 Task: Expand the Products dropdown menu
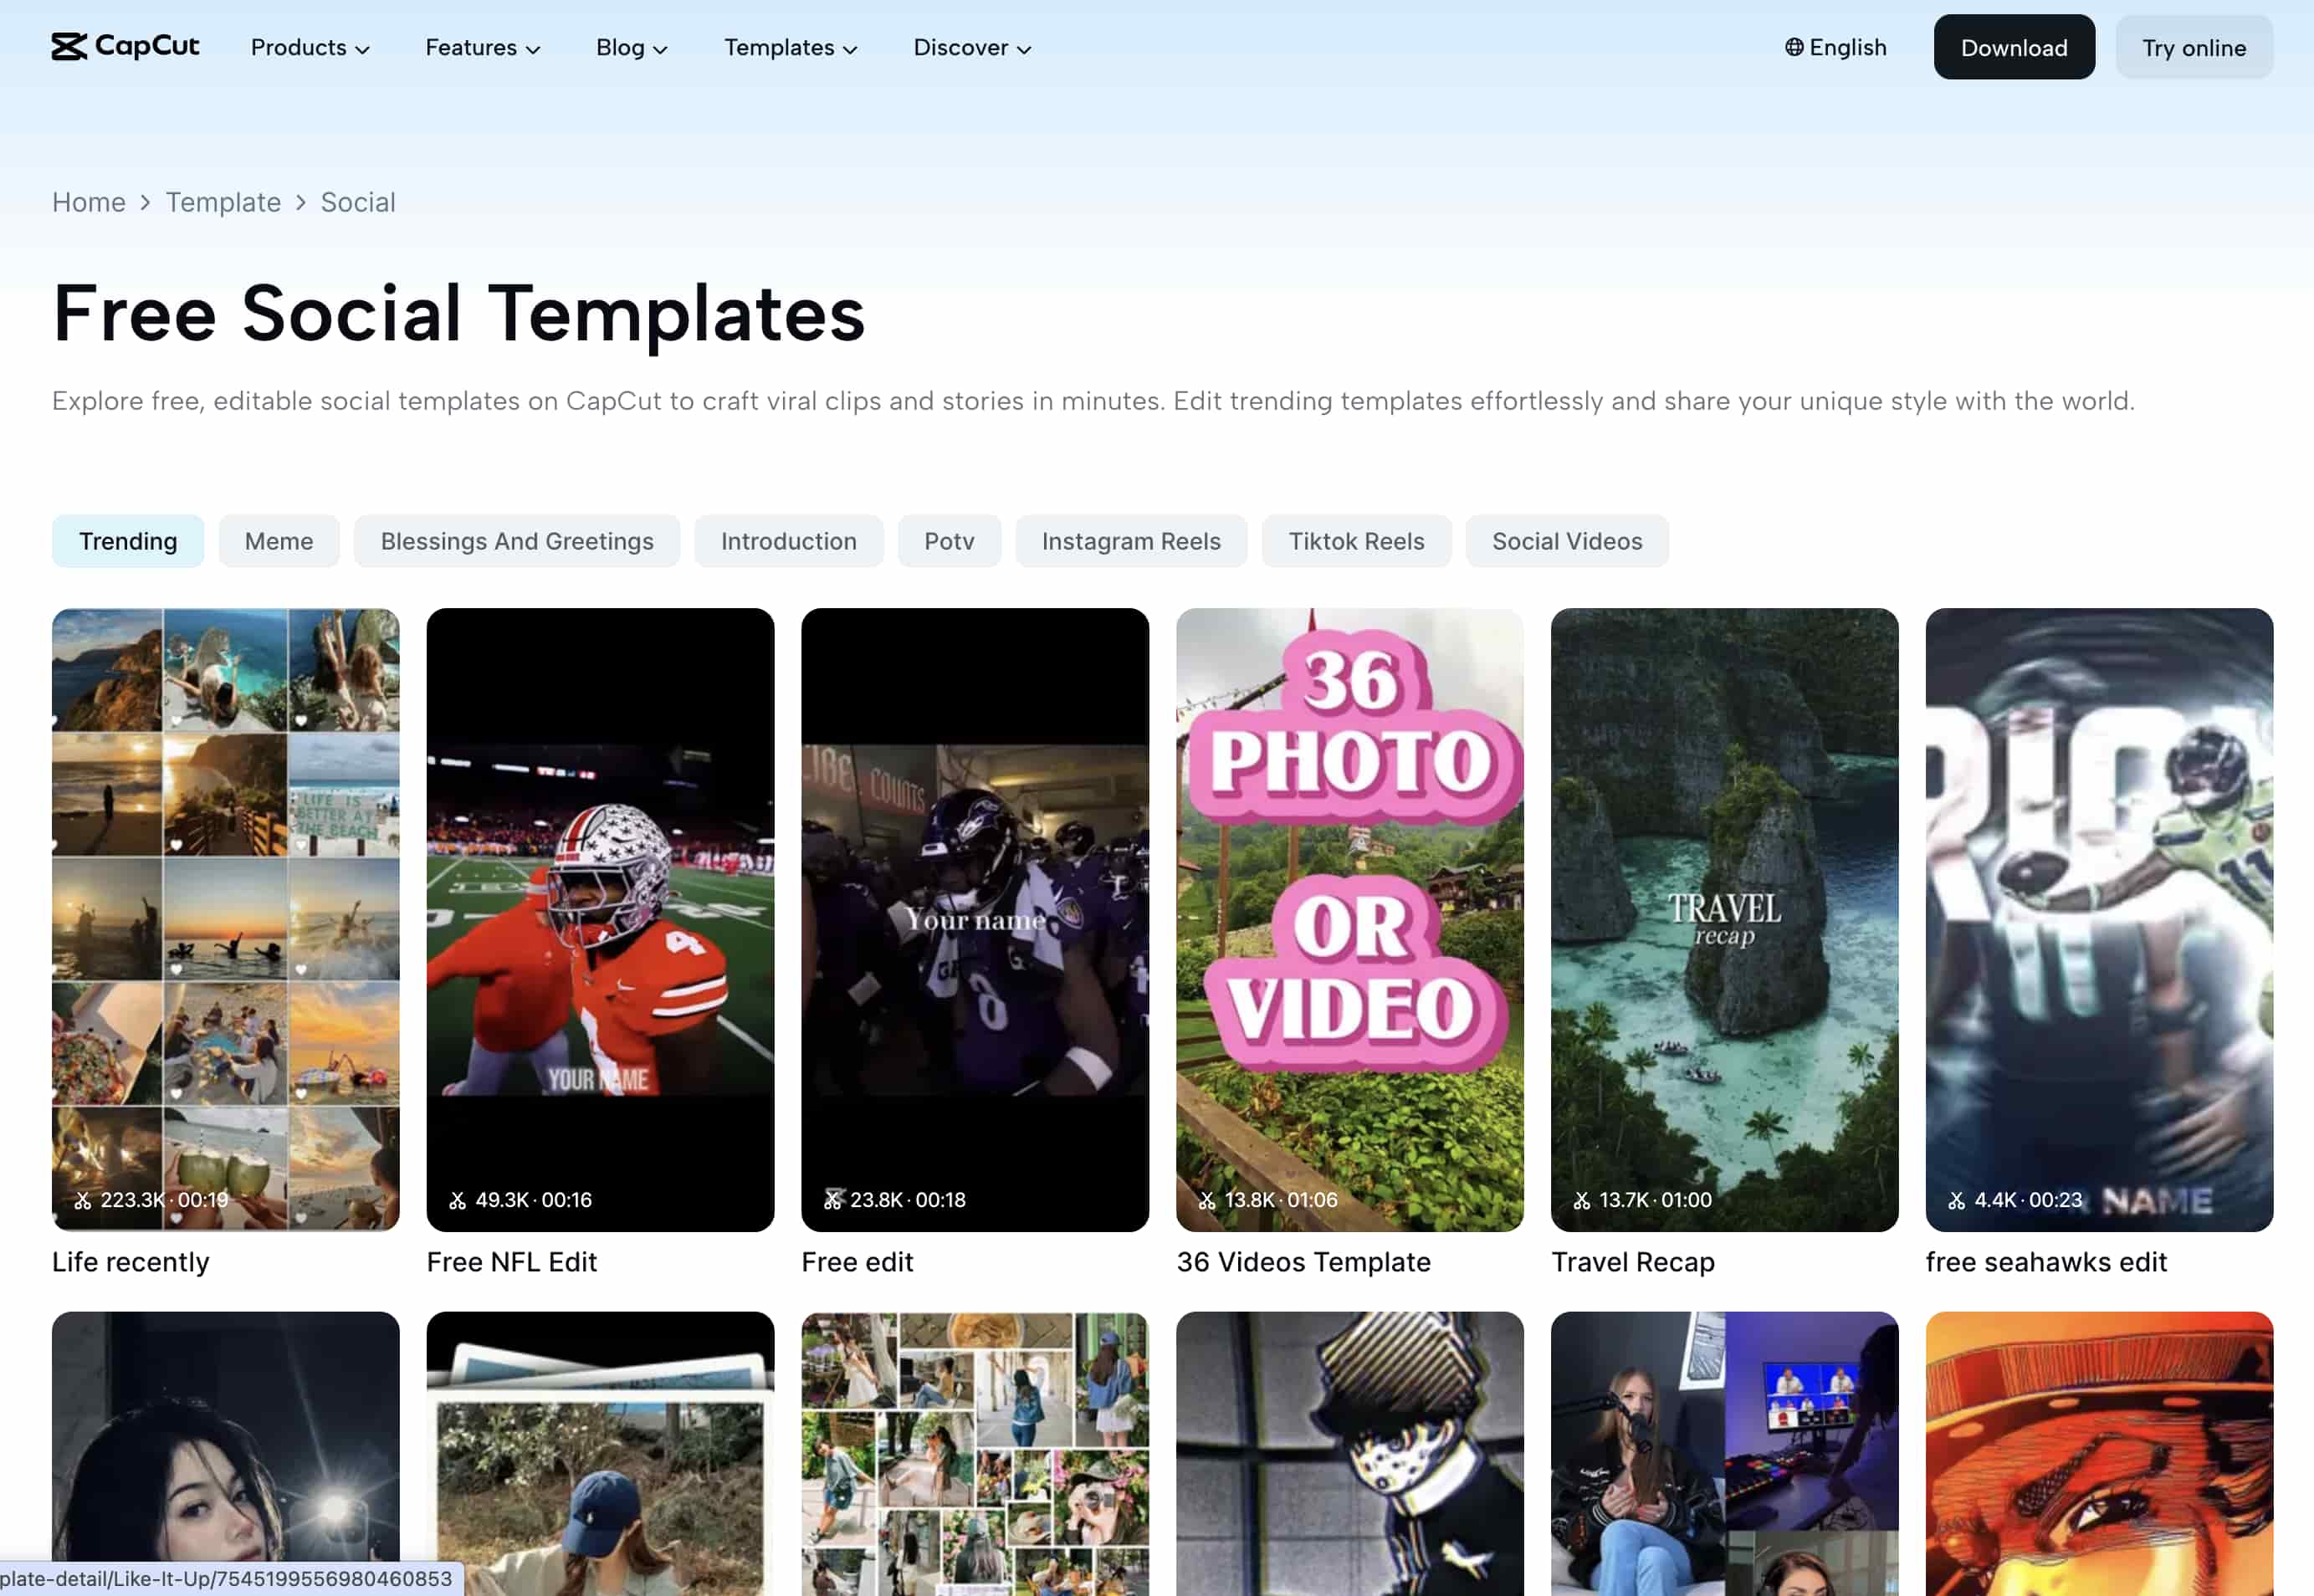[x=310, y=47]
